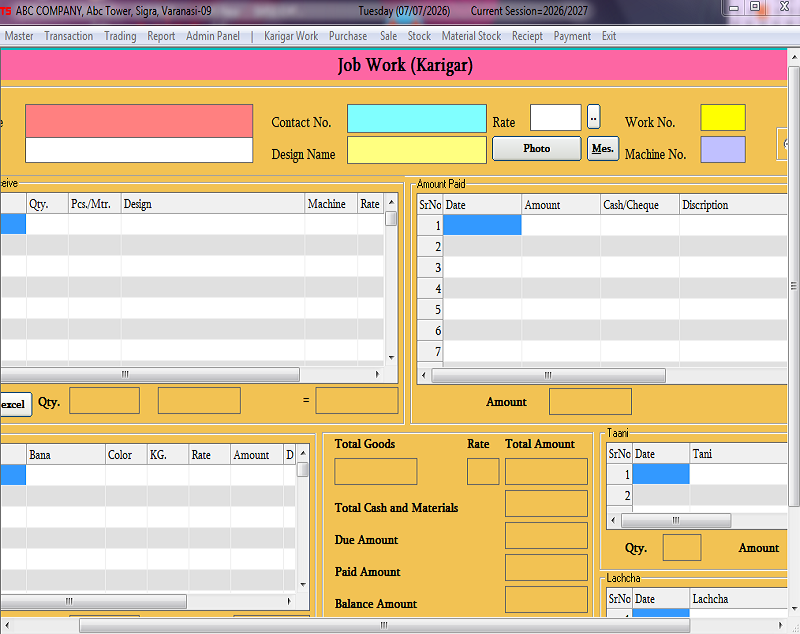This screenshot has height=634, width=800.
Task: Click the Paid Amount field
Action: [546, 567]
